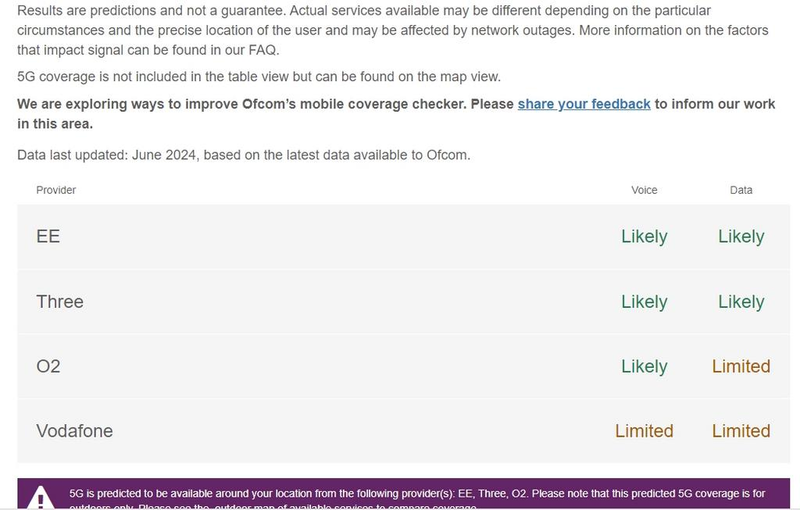The height and width of the screenshot is (510, 800).
Task: Click EE's Data "Likely" status
Action: click(x=741, y=237)
